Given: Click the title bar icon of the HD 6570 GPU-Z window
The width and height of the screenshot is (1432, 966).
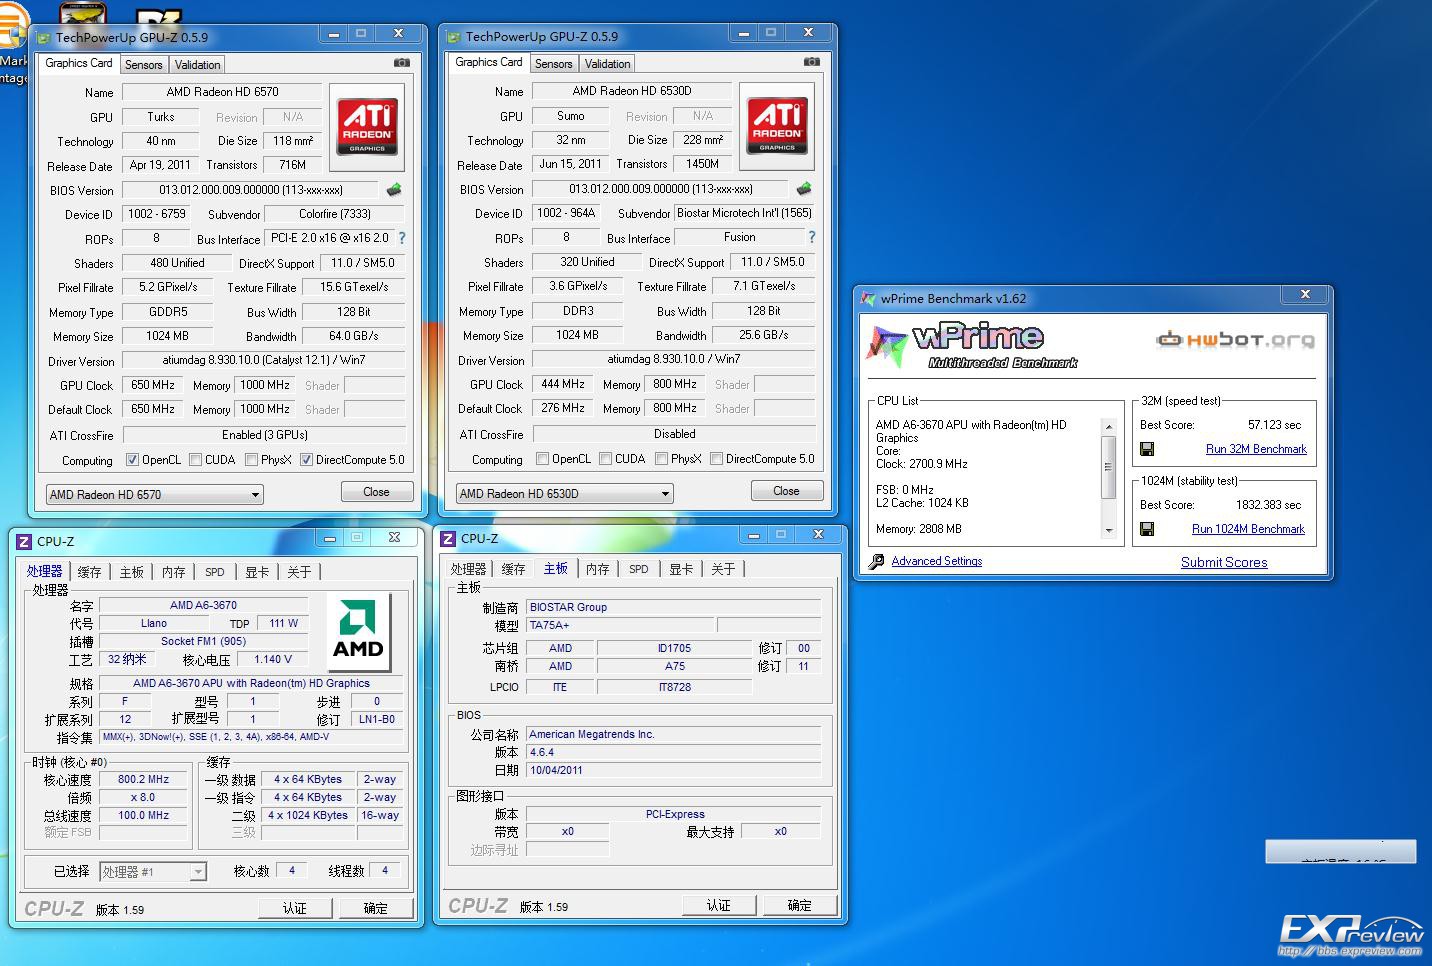Looking at the screenshot, I should click(44, 38).
